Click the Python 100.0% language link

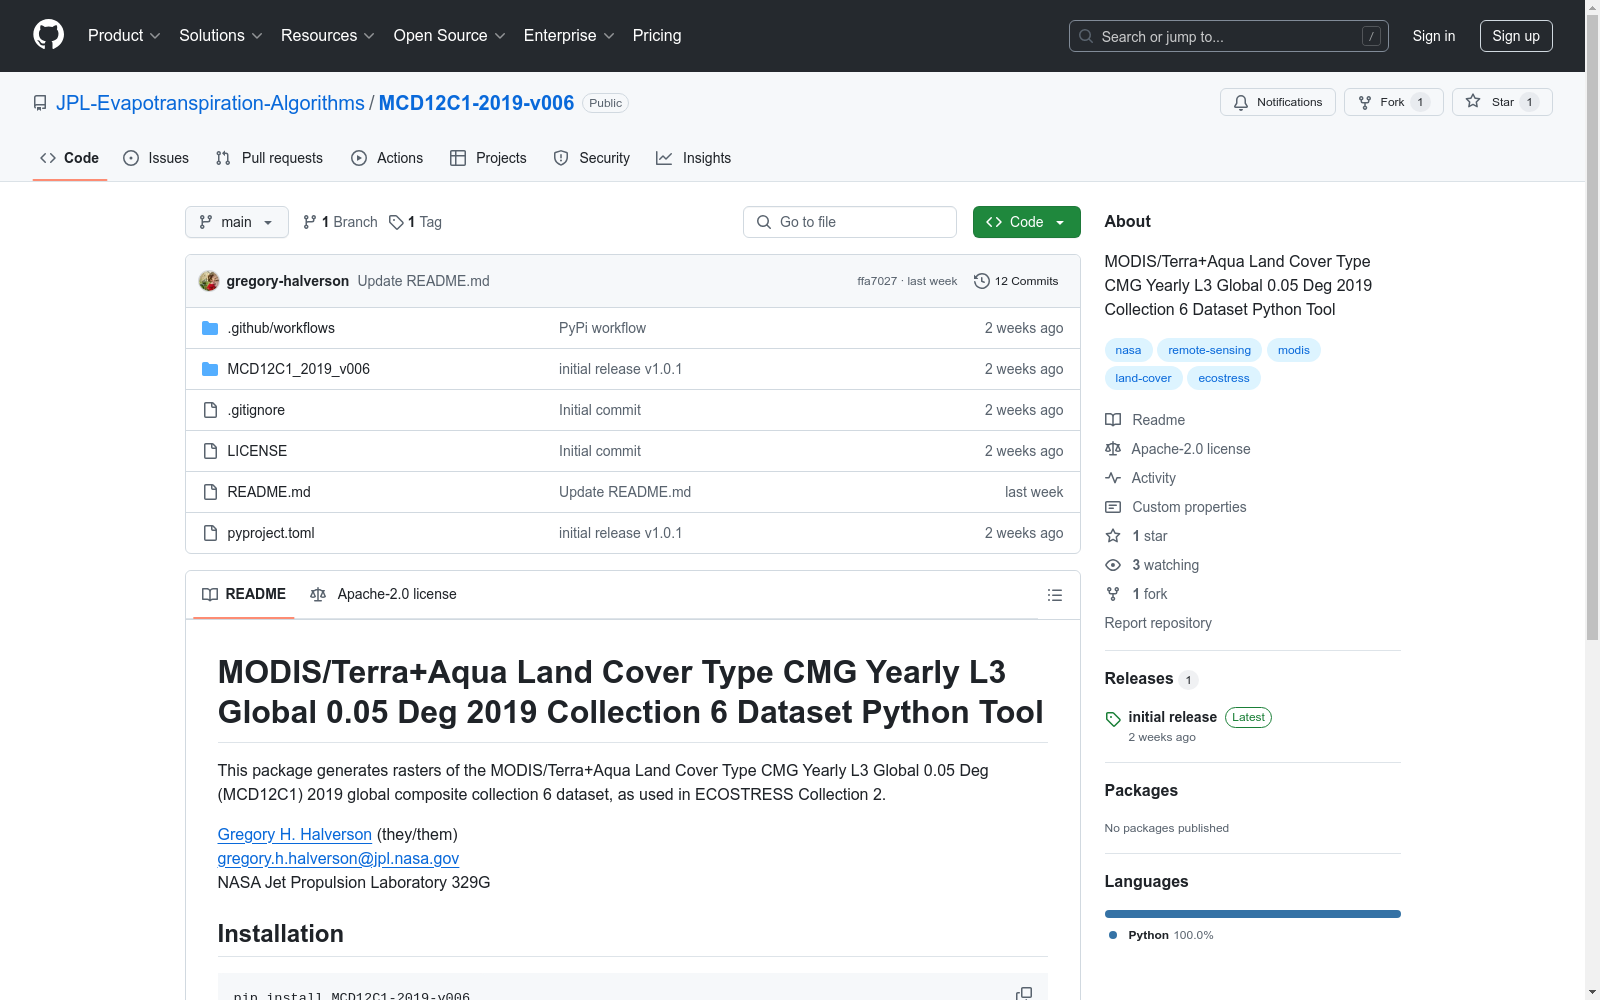(1161, 935)
